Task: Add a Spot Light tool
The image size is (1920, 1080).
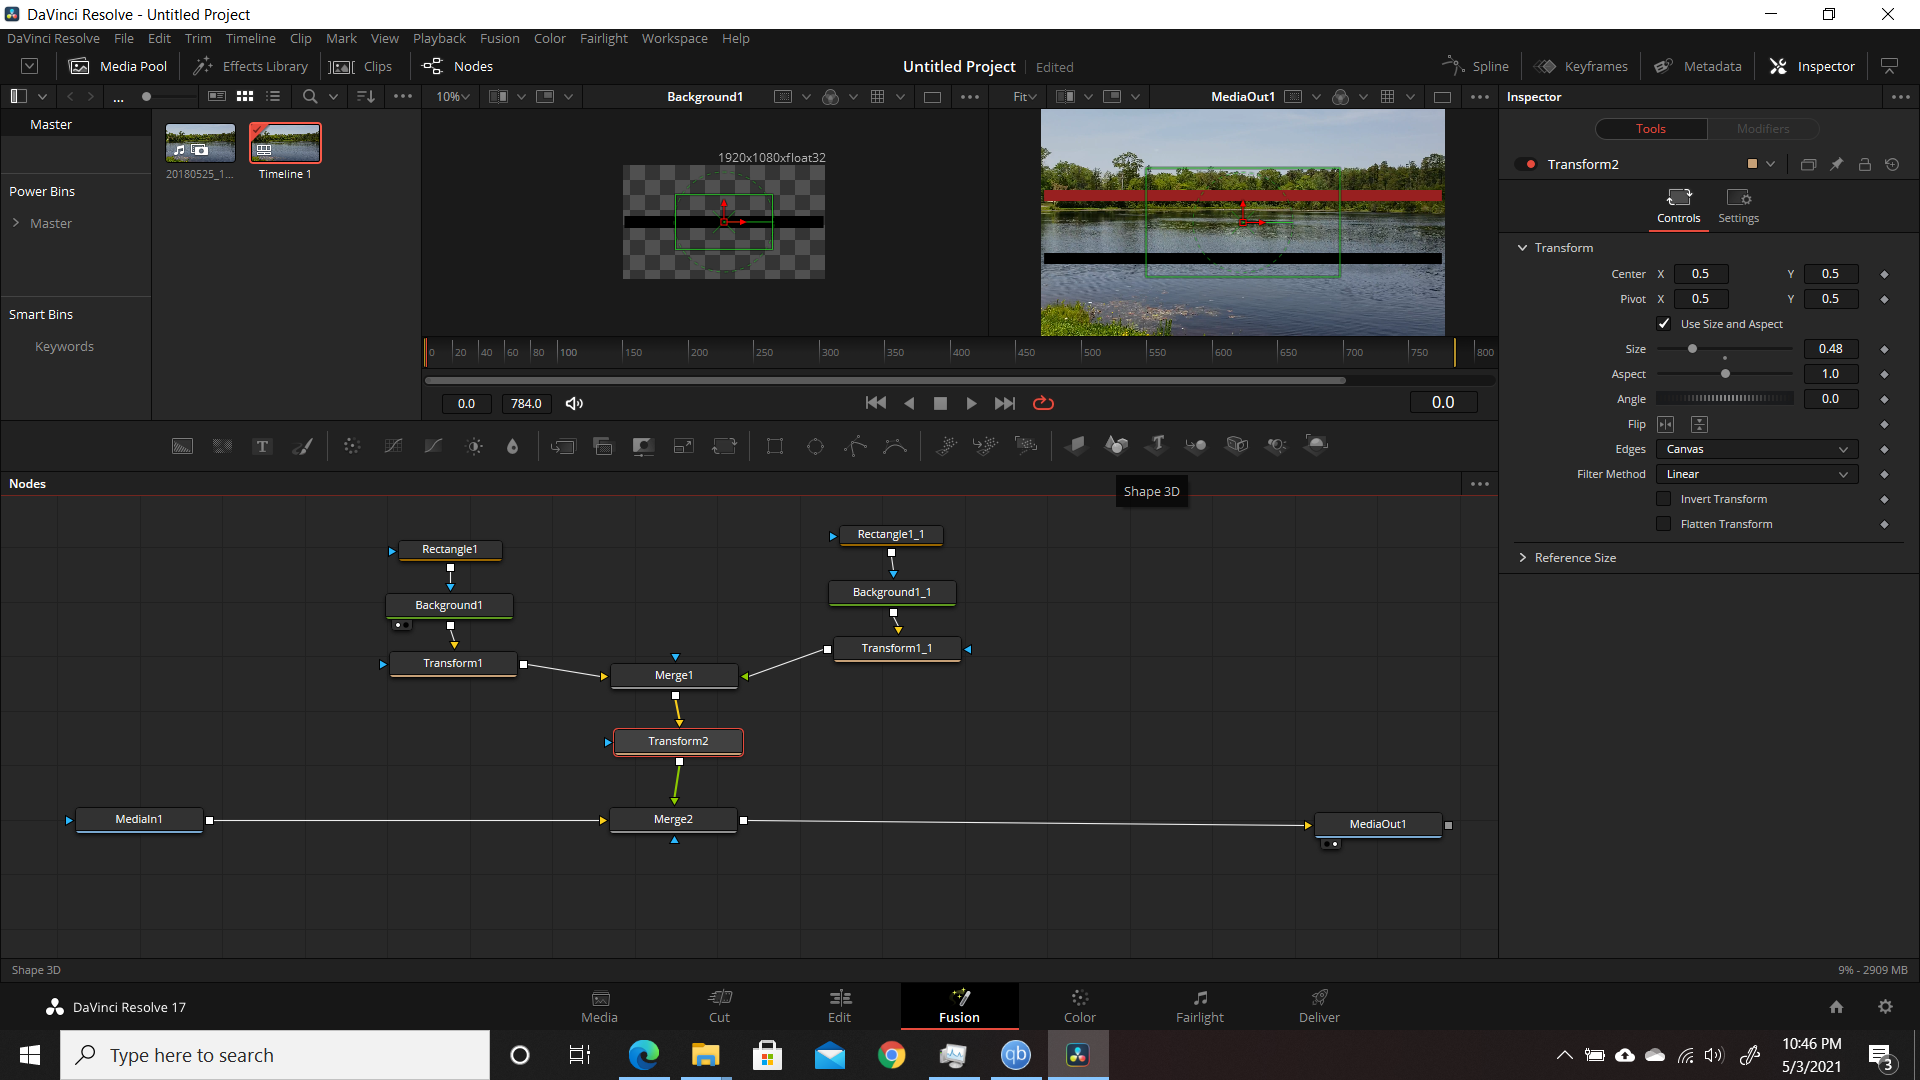Action: click(1277, 446)
